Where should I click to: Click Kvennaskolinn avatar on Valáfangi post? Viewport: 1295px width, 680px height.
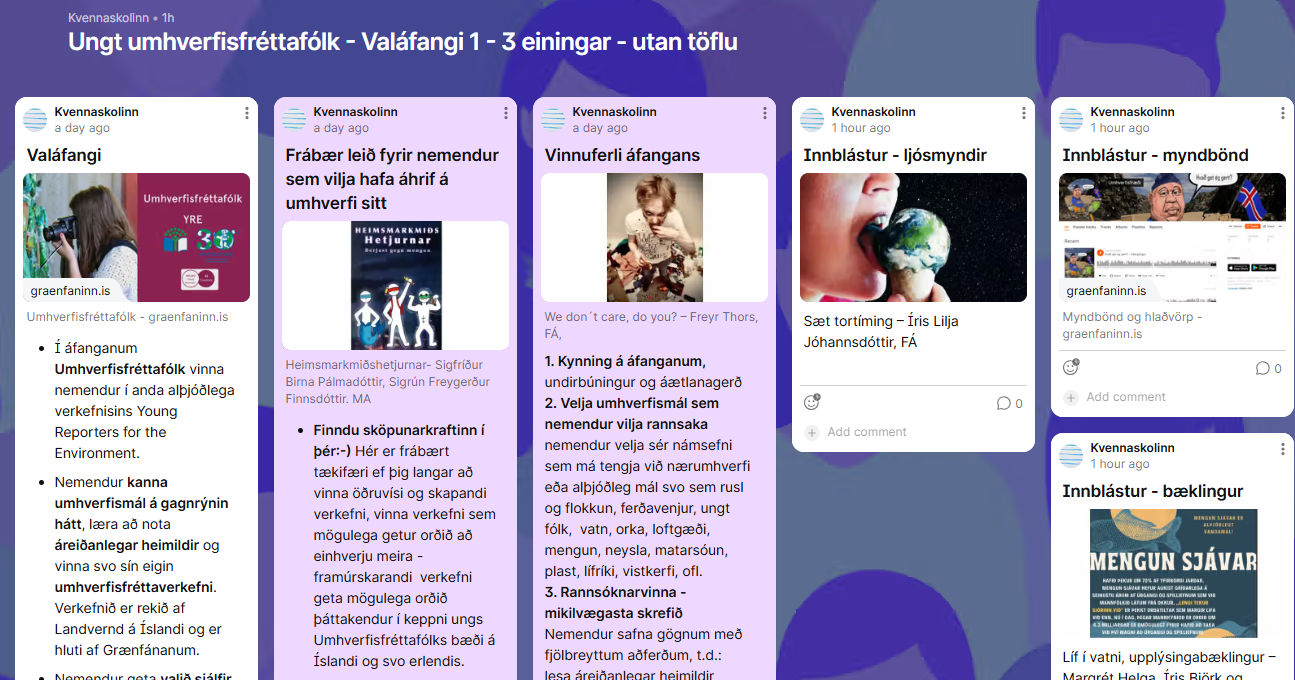tap(35, 120)
